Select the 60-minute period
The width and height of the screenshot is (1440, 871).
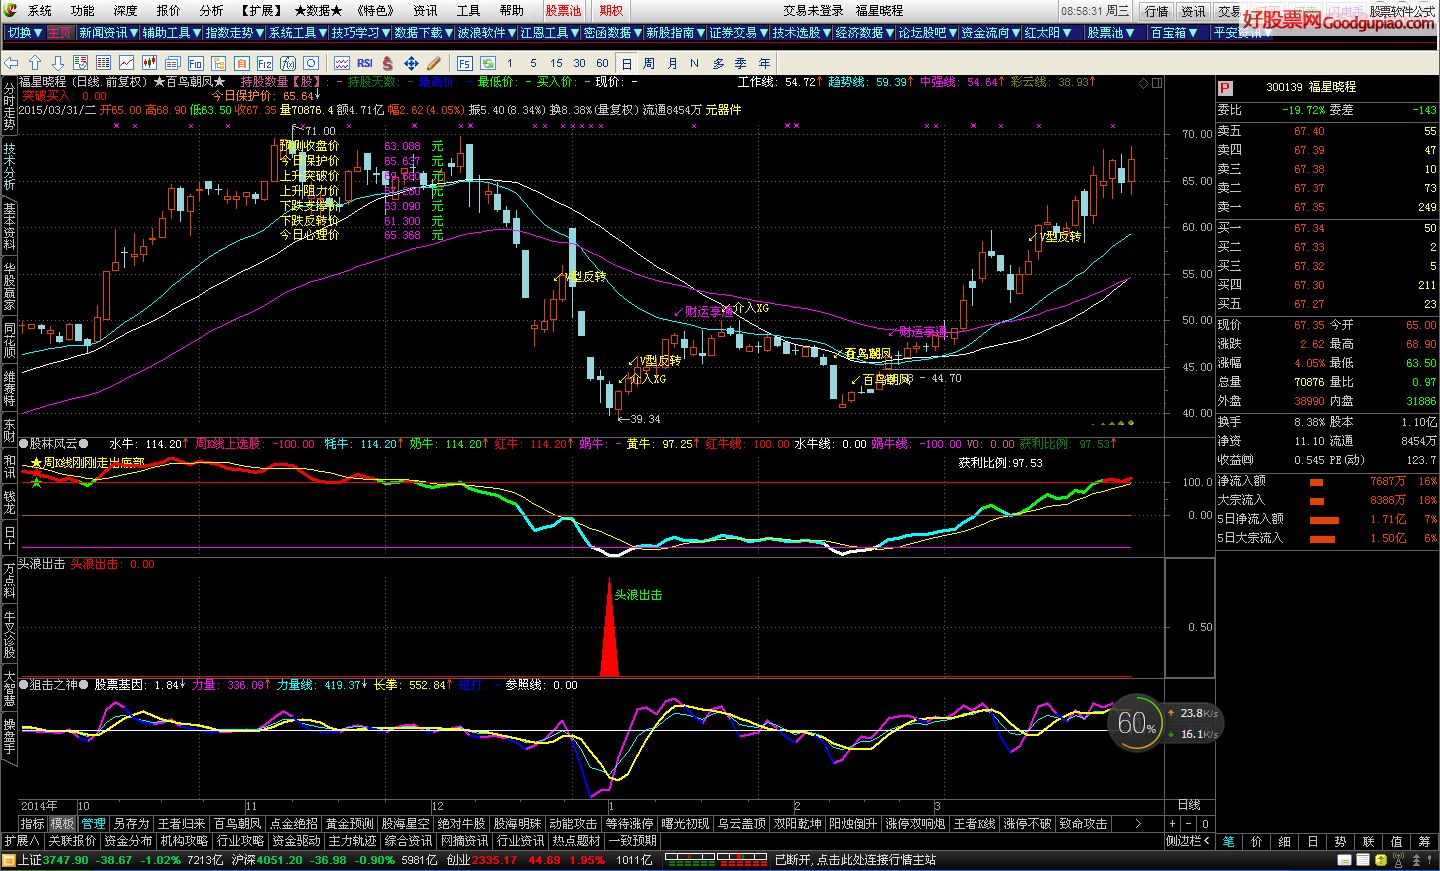coord(602,63)
